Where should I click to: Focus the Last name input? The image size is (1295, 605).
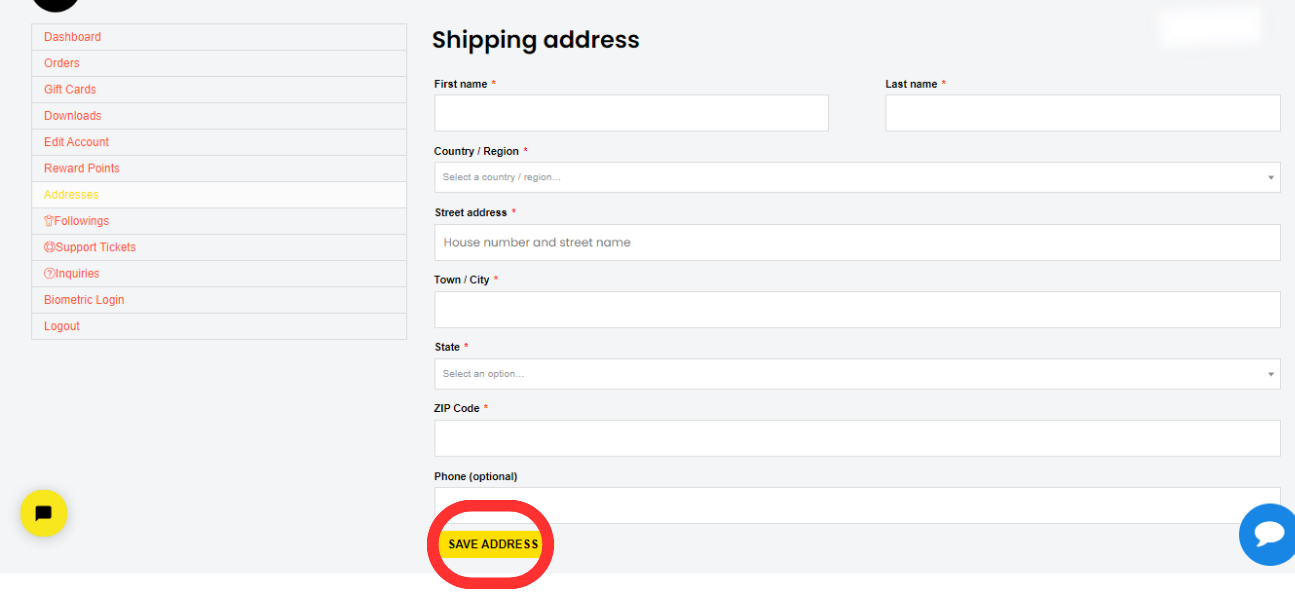coord(1082,113)
